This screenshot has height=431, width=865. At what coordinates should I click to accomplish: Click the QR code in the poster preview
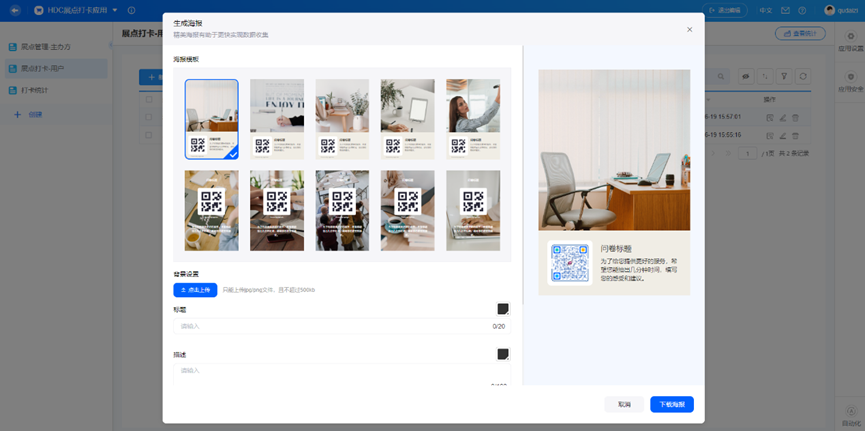(x=570, y=263)
